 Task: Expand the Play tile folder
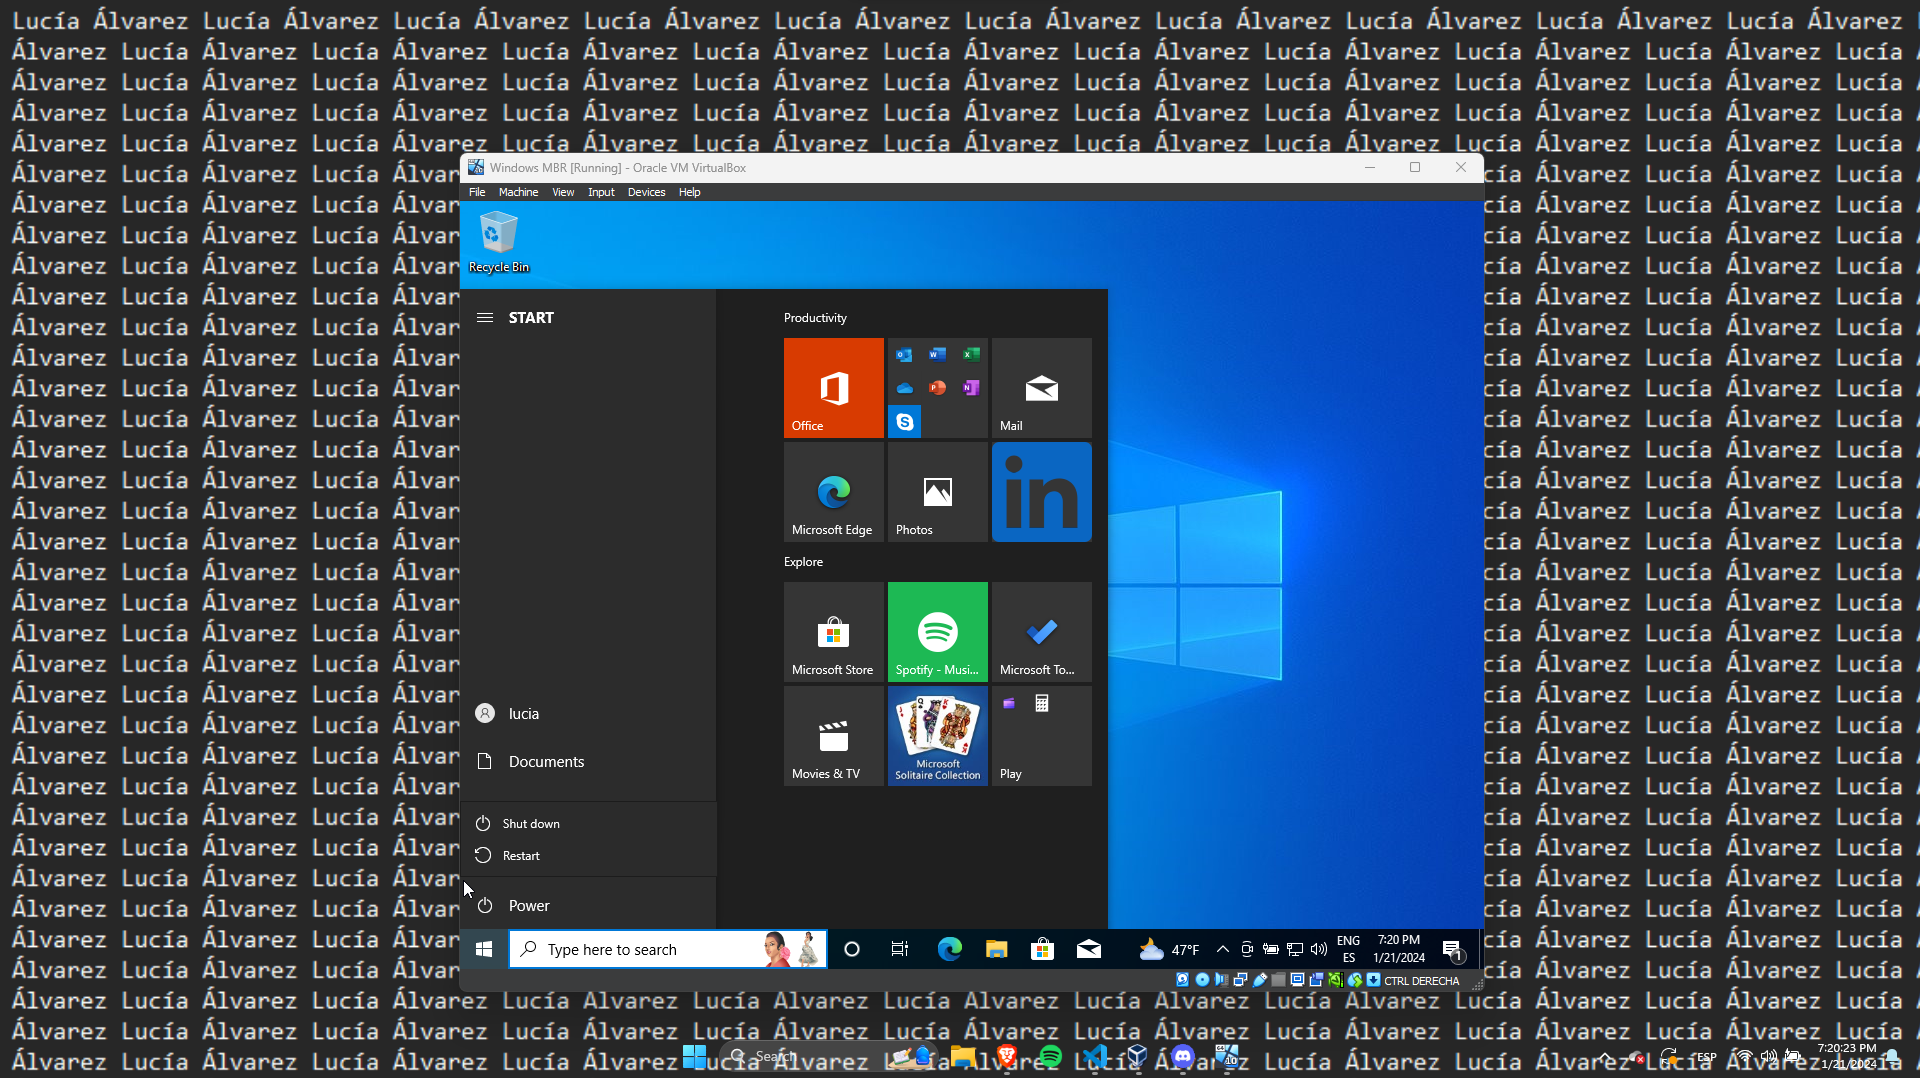[x=1041, y=736]
